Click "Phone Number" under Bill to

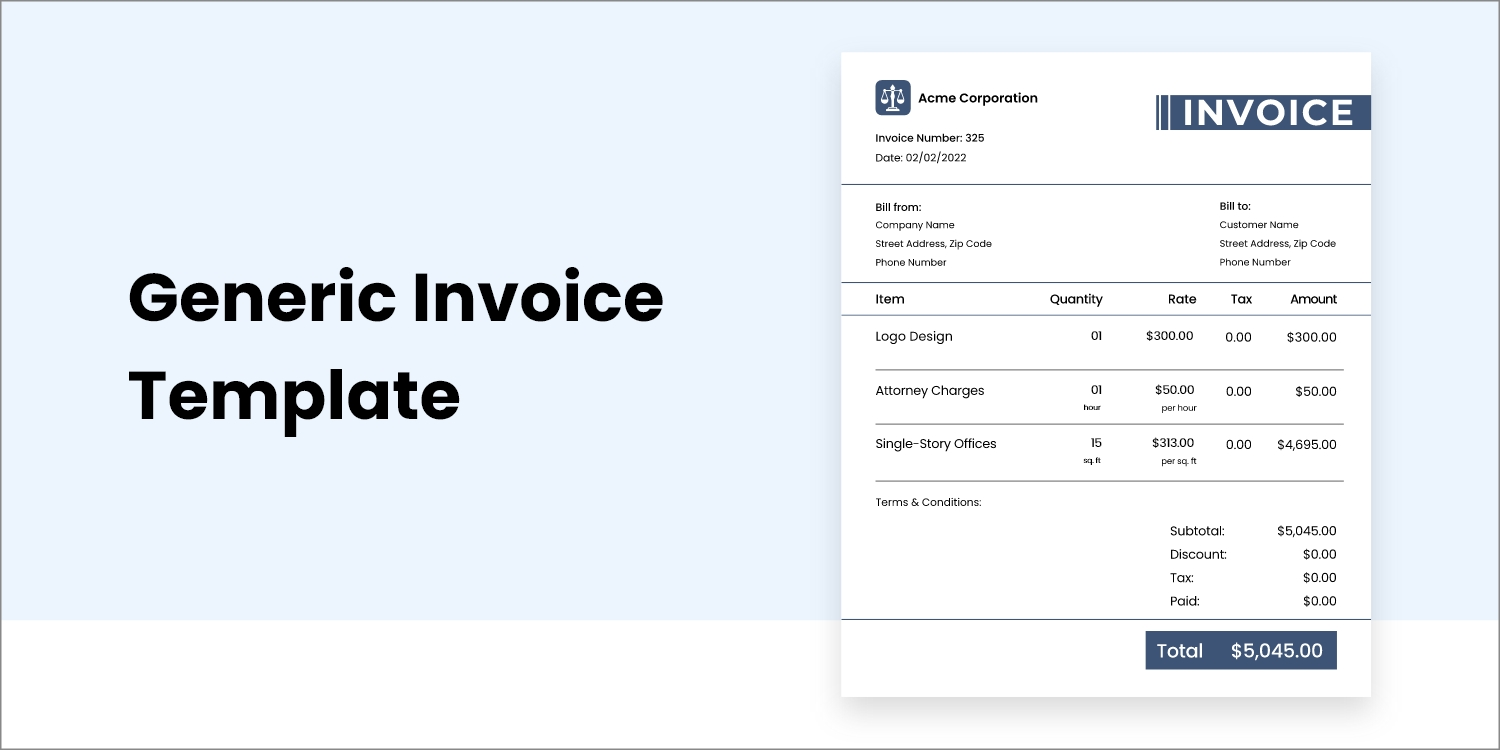[x=1255, y=263]
